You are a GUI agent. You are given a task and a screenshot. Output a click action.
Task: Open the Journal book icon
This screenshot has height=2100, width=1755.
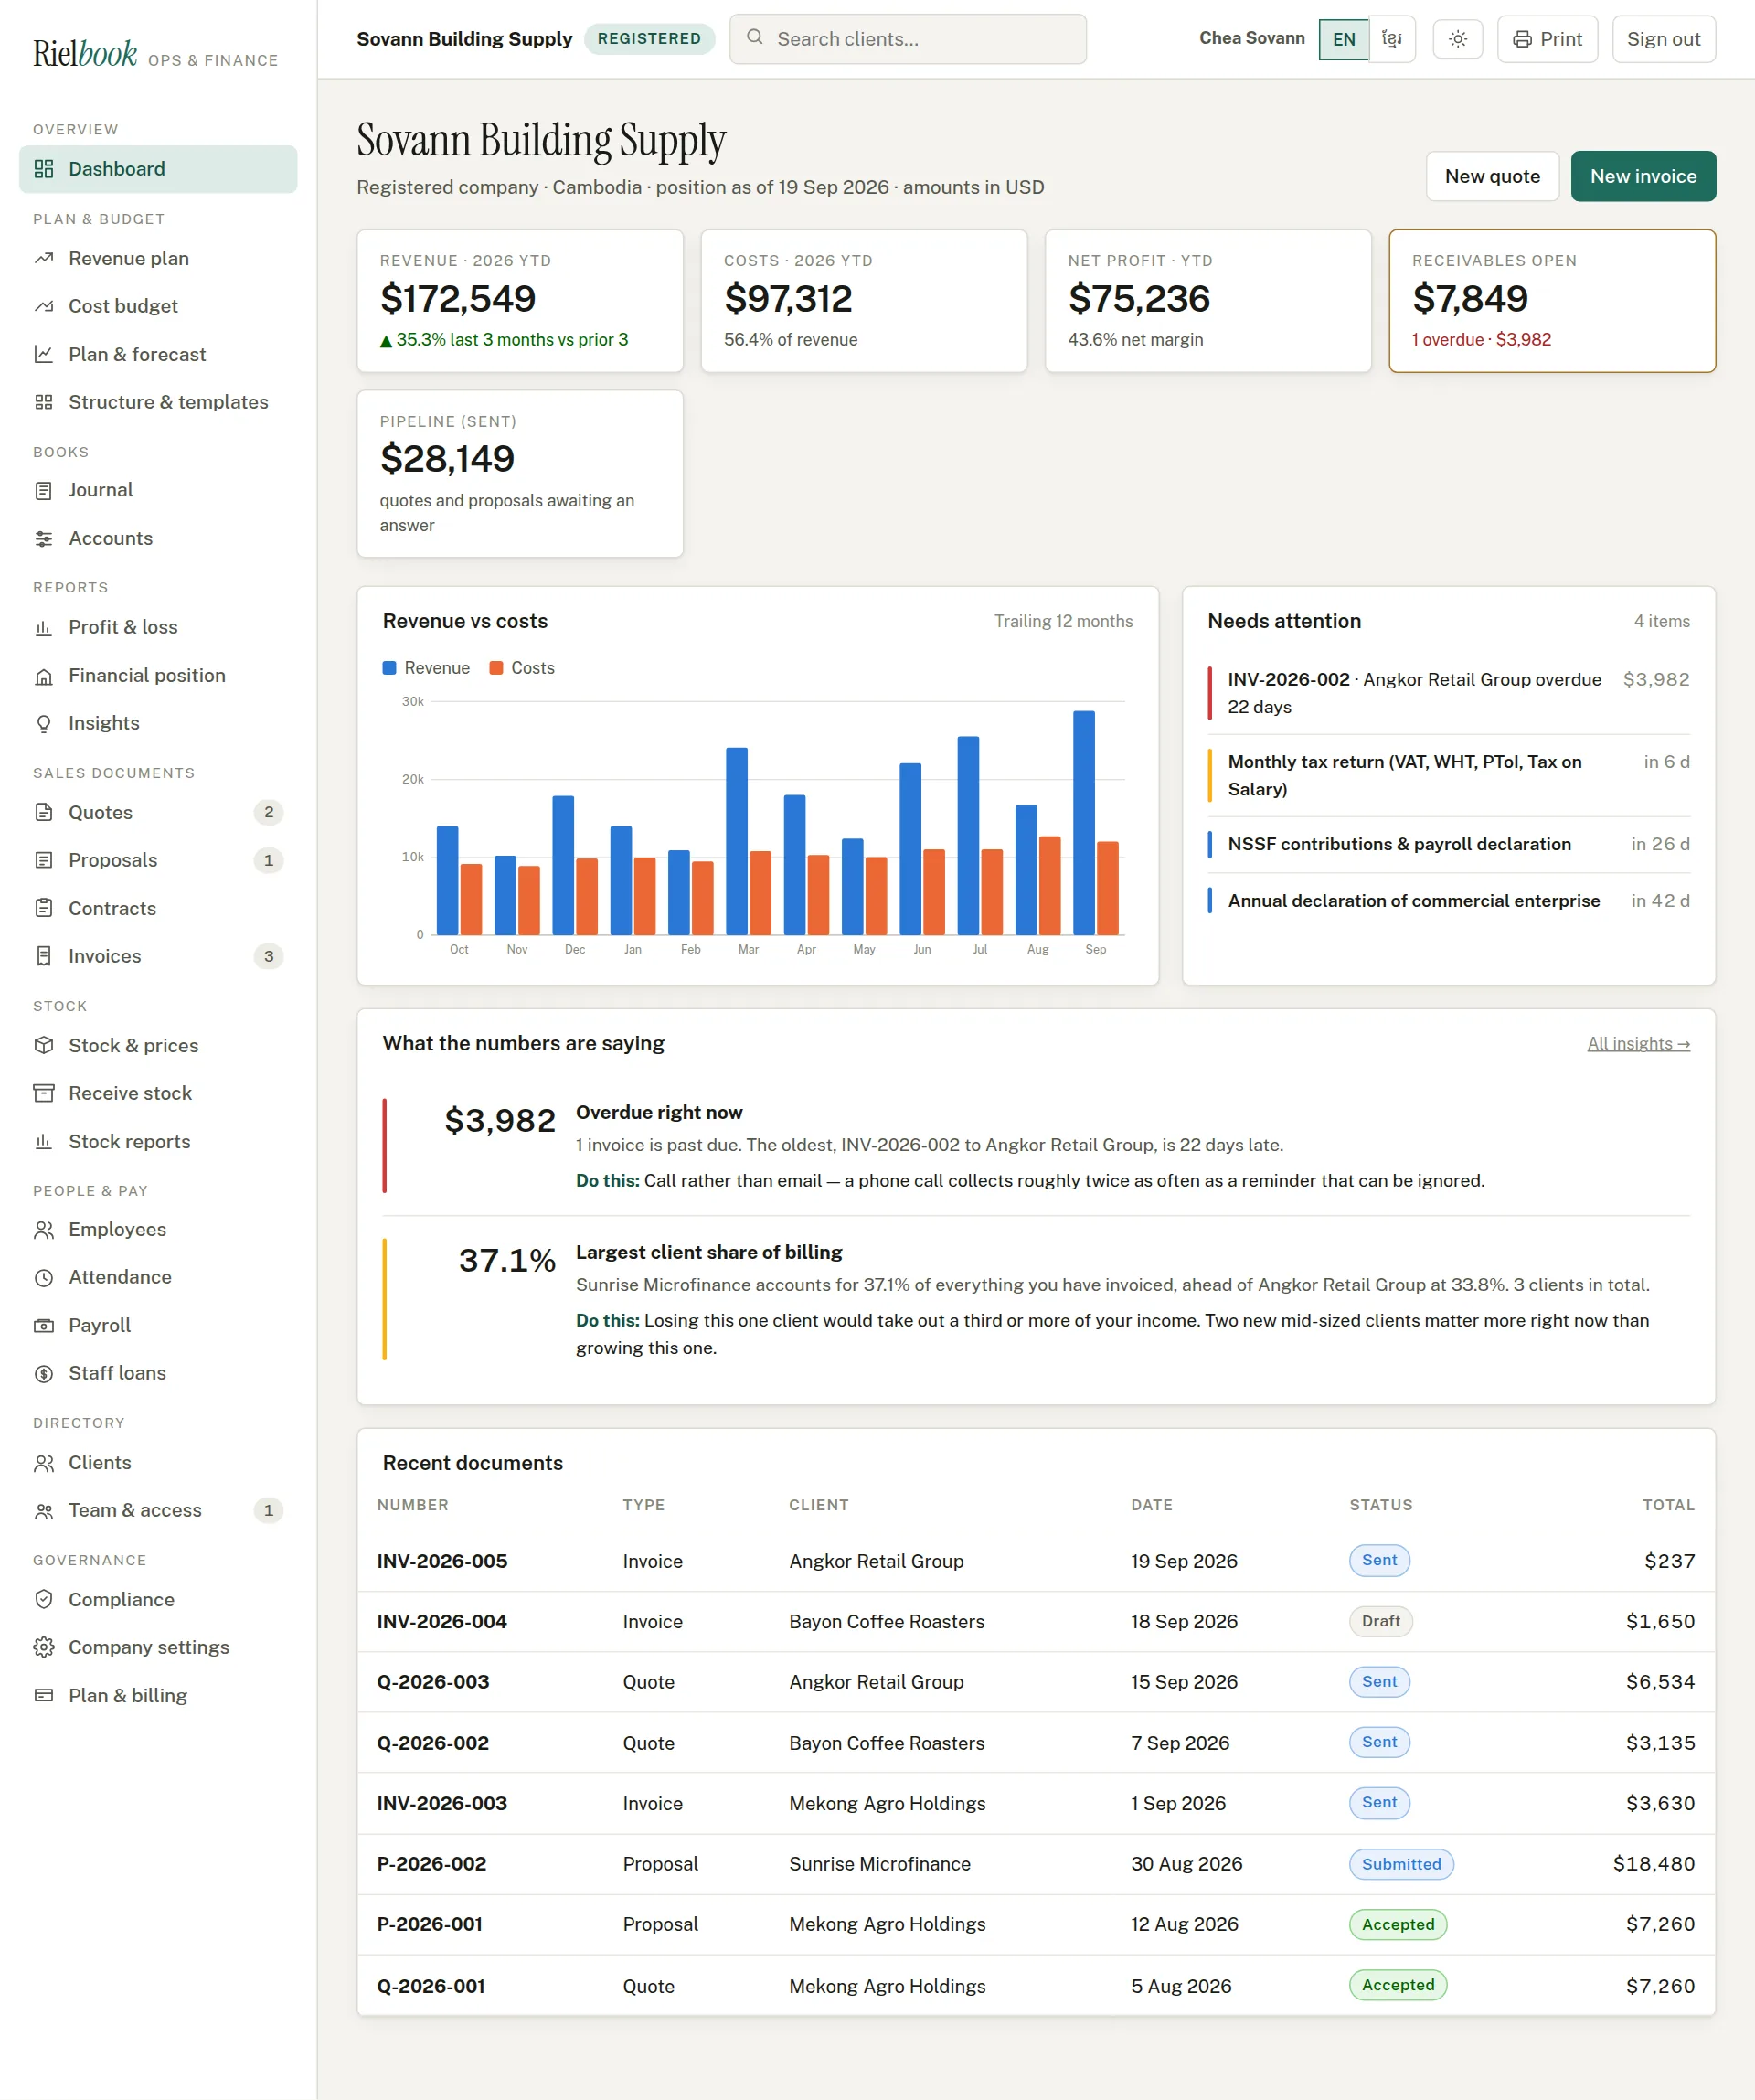43,490
